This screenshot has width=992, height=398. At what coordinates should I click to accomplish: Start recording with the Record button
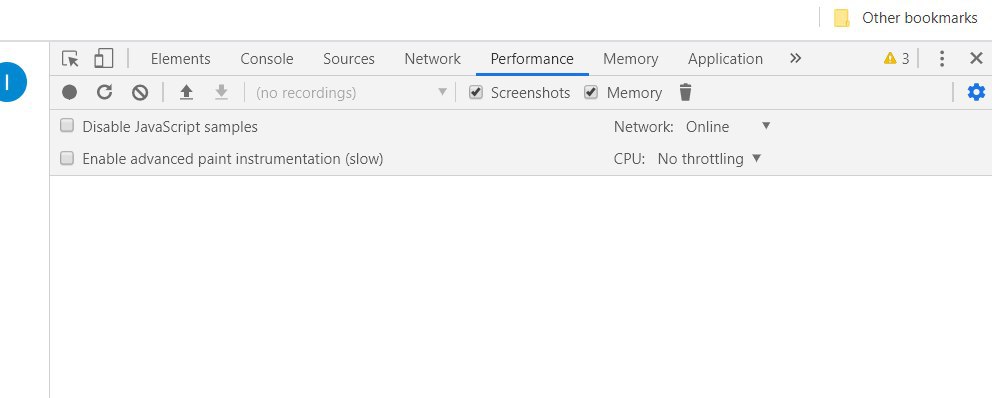(70, 93)
